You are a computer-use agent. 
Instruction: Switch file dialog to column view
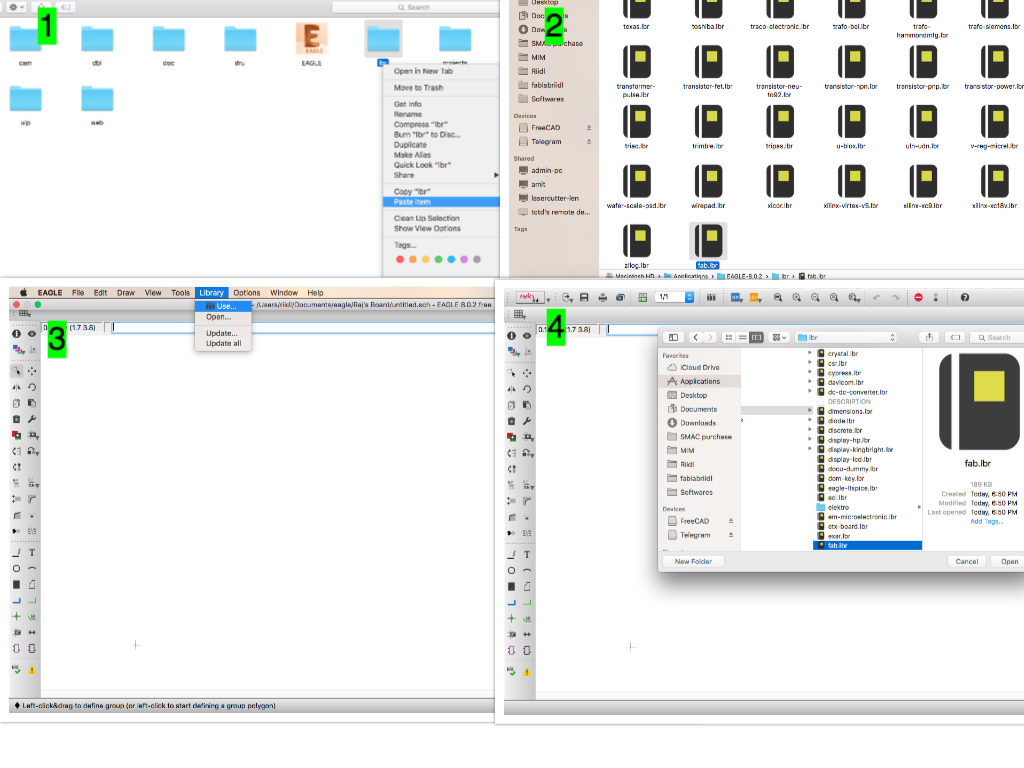point(756,338)
